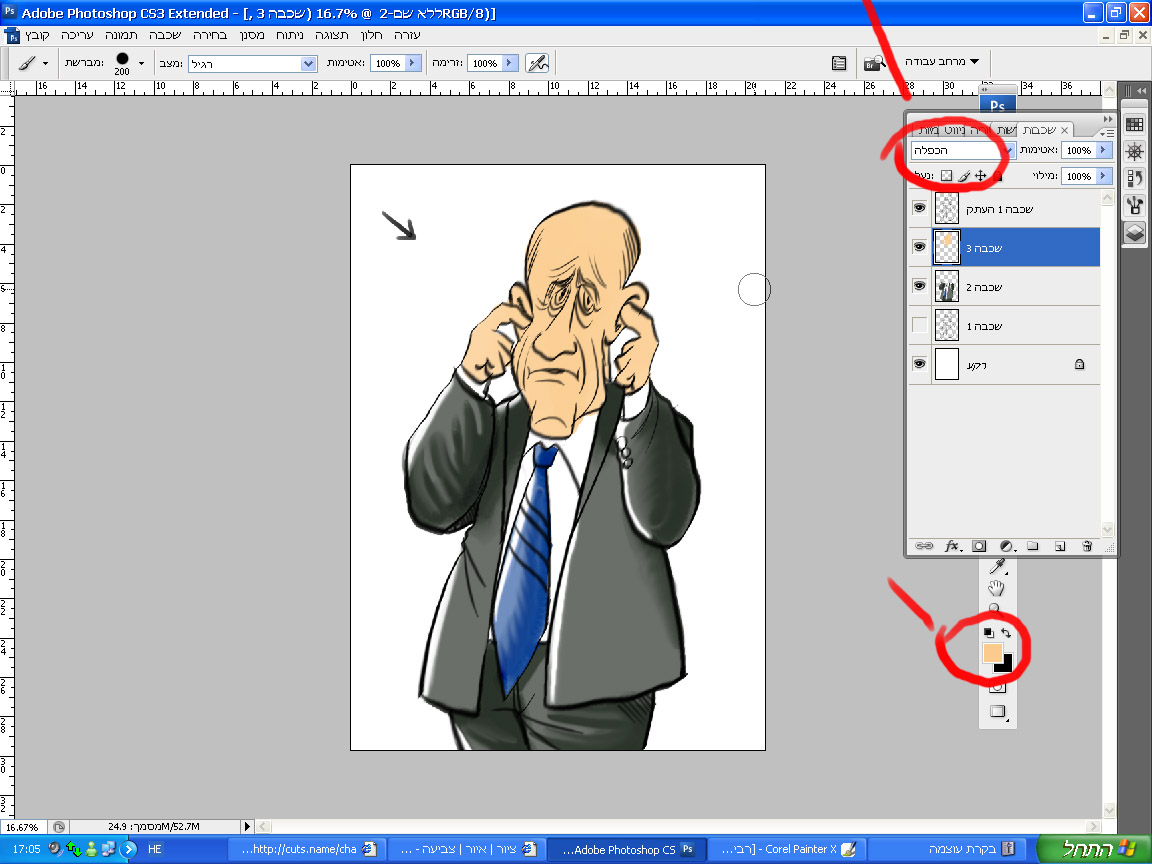Click the swap foreground and background colors arrow
This screenshot has height=864, width=1152.
coord(1006,633)
